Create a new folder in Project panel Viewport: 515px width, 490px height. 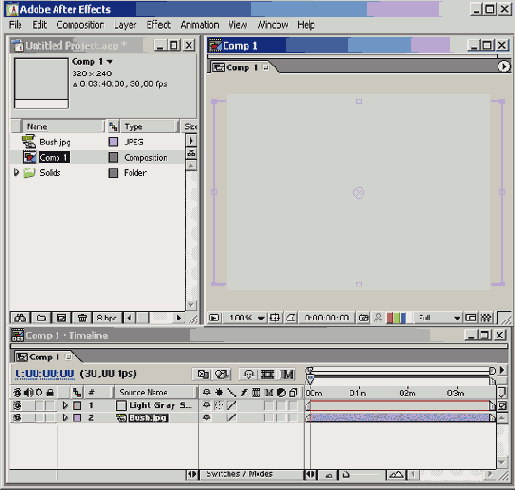[x=41, y=318]
